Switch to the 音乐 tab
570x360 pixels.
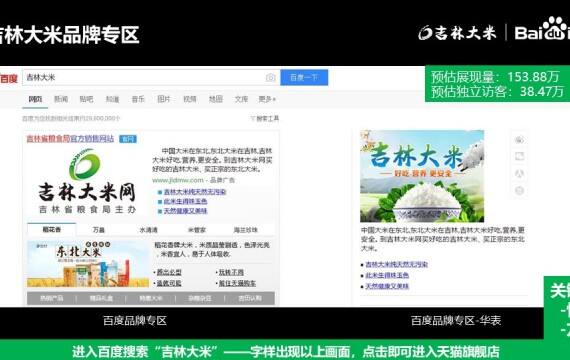[x=138, y=99]
